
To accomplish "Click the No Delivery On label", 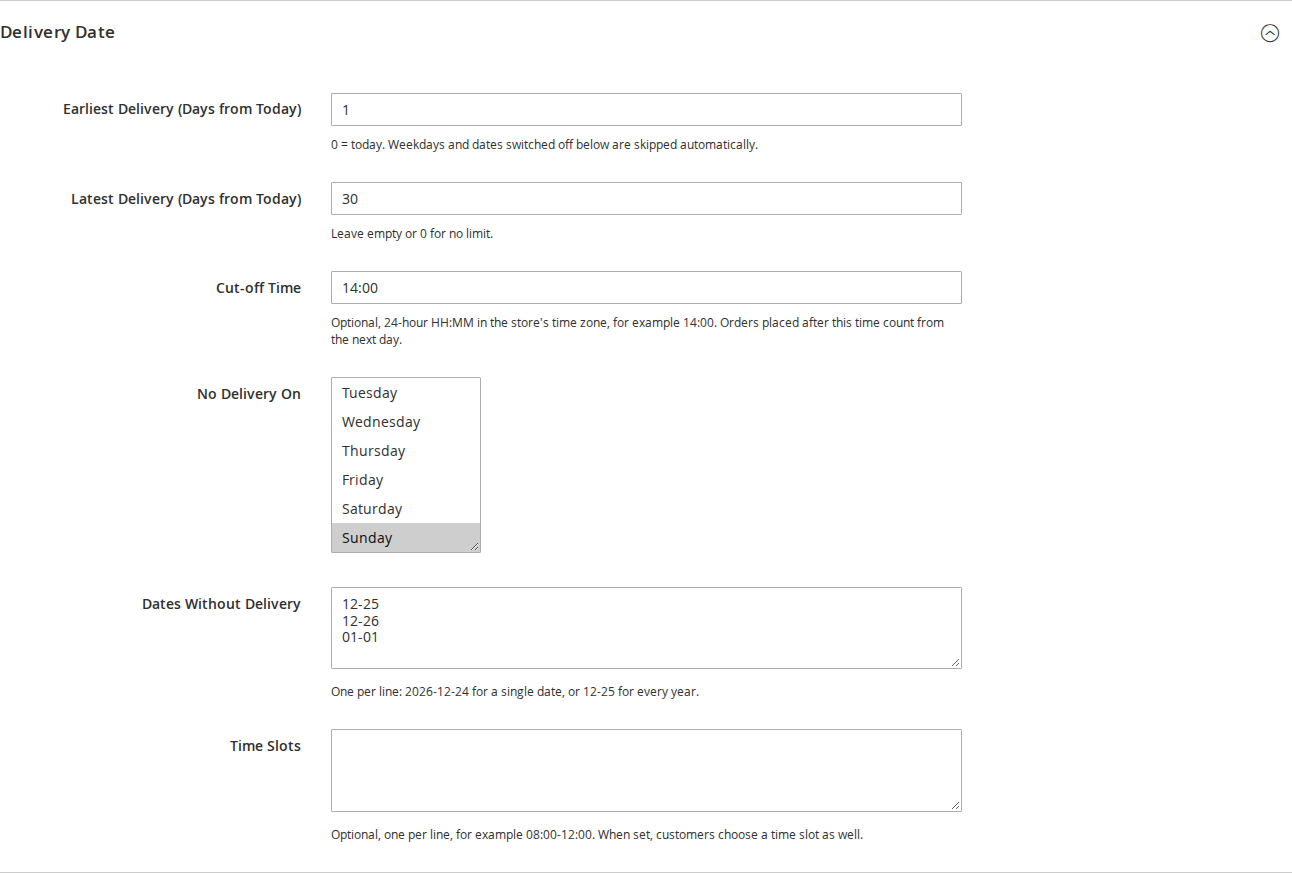I will [249, 394].
